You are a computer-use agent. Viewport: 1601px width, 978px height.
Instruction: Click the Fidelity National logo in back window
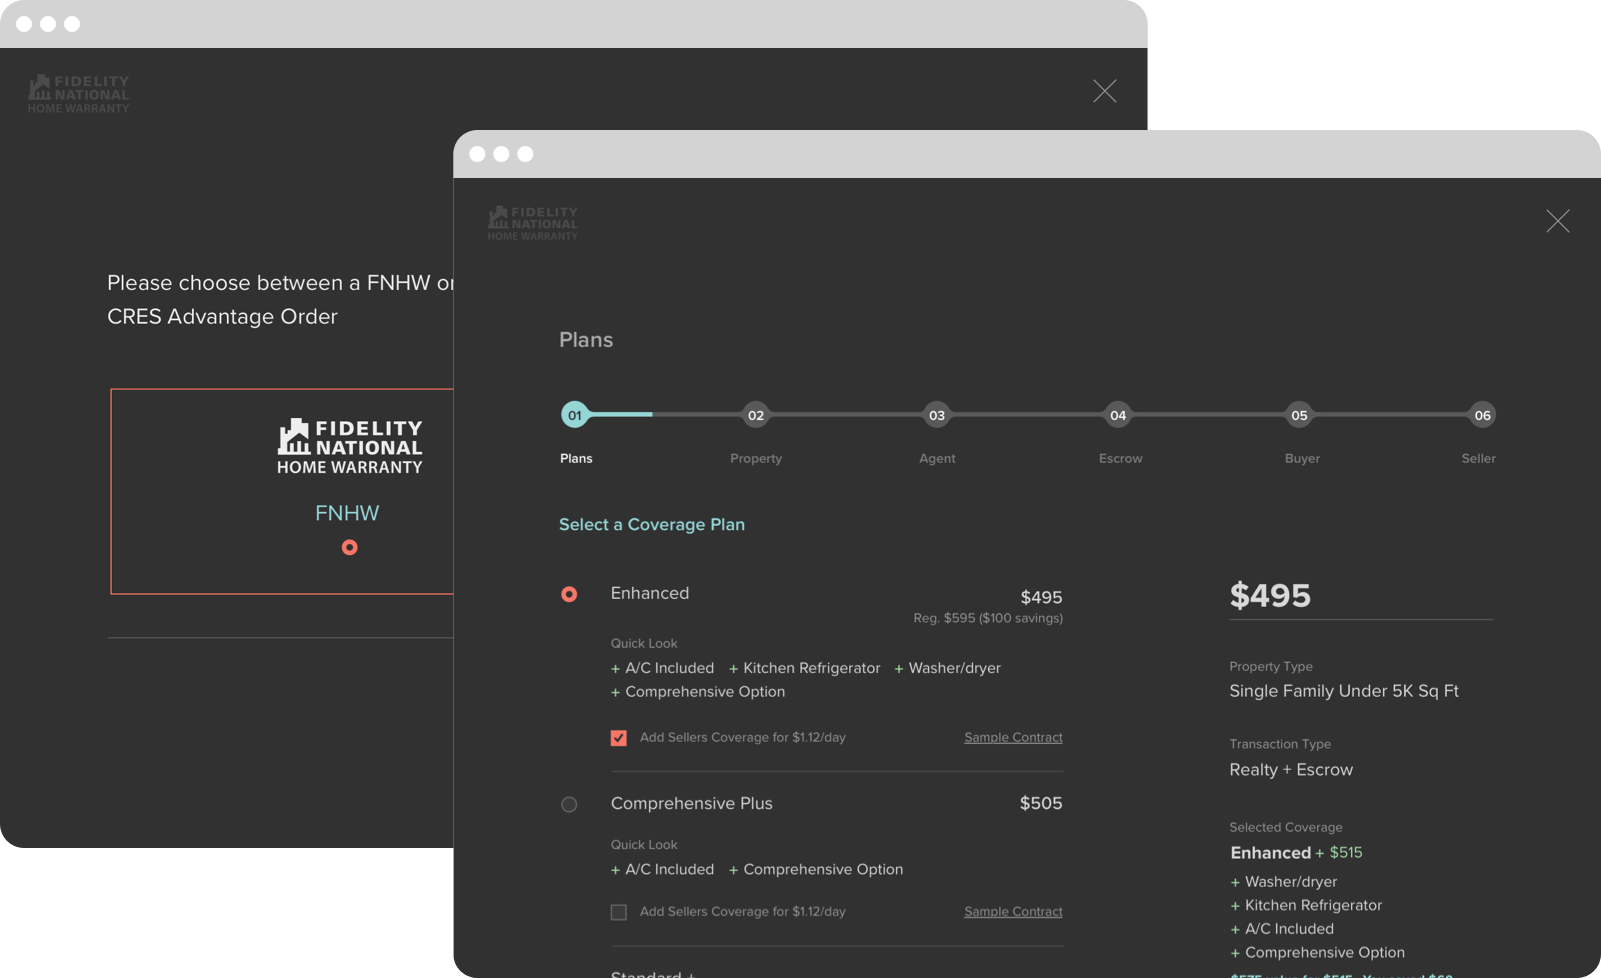point(79,94)
